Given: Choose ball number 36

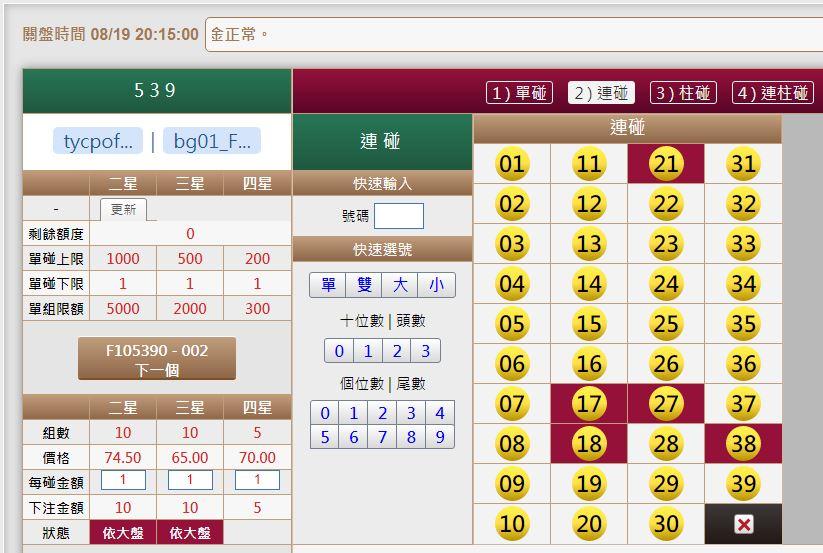Looking at the screenshot, I should [743, 364].
